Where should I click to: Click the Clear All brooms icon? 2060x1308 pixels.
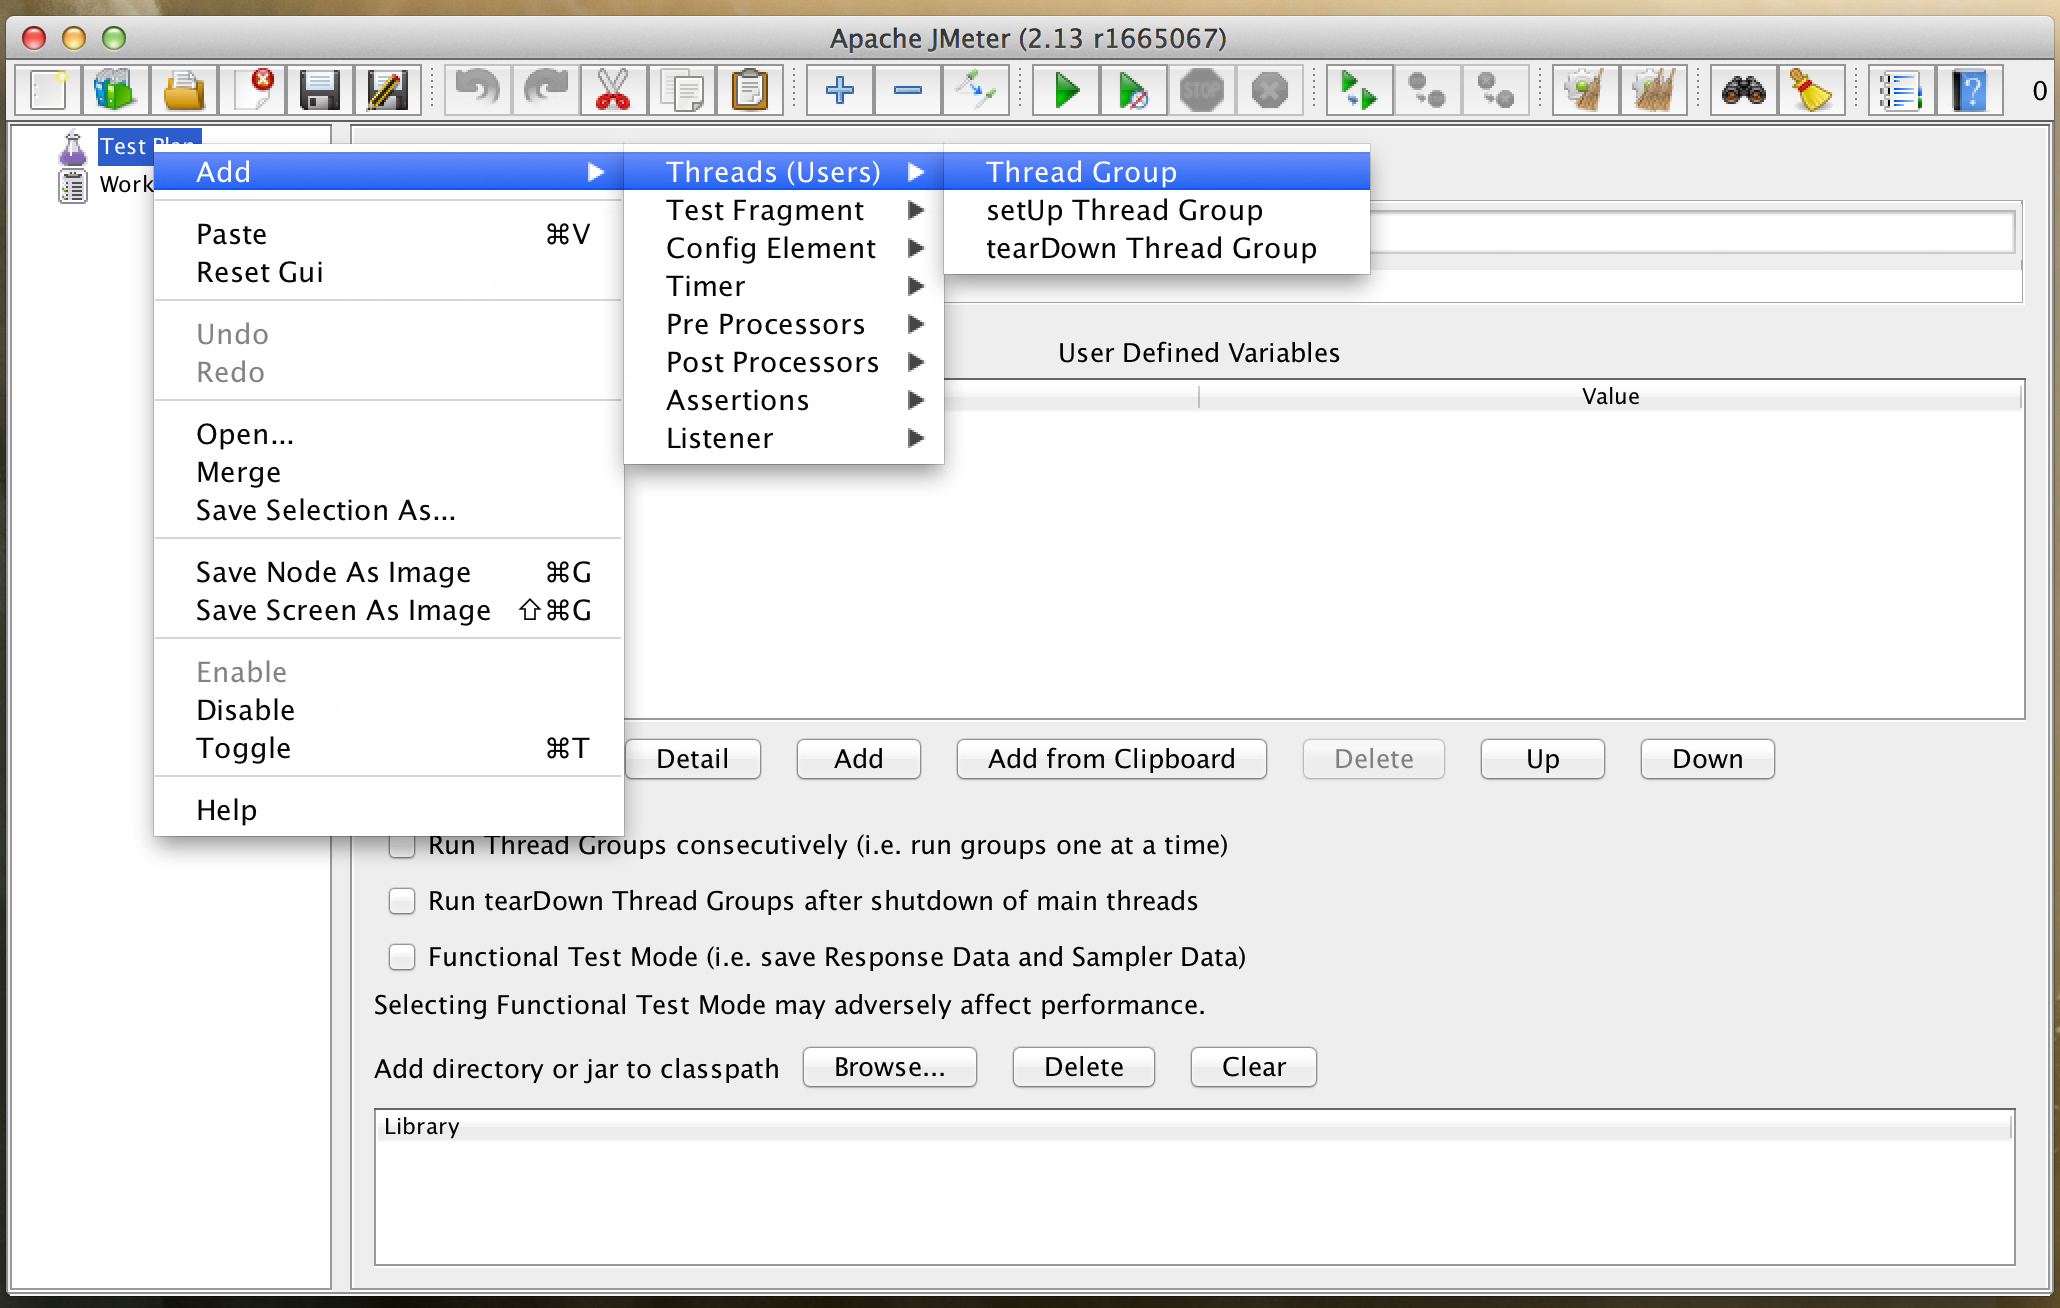tap(1653, 91)
